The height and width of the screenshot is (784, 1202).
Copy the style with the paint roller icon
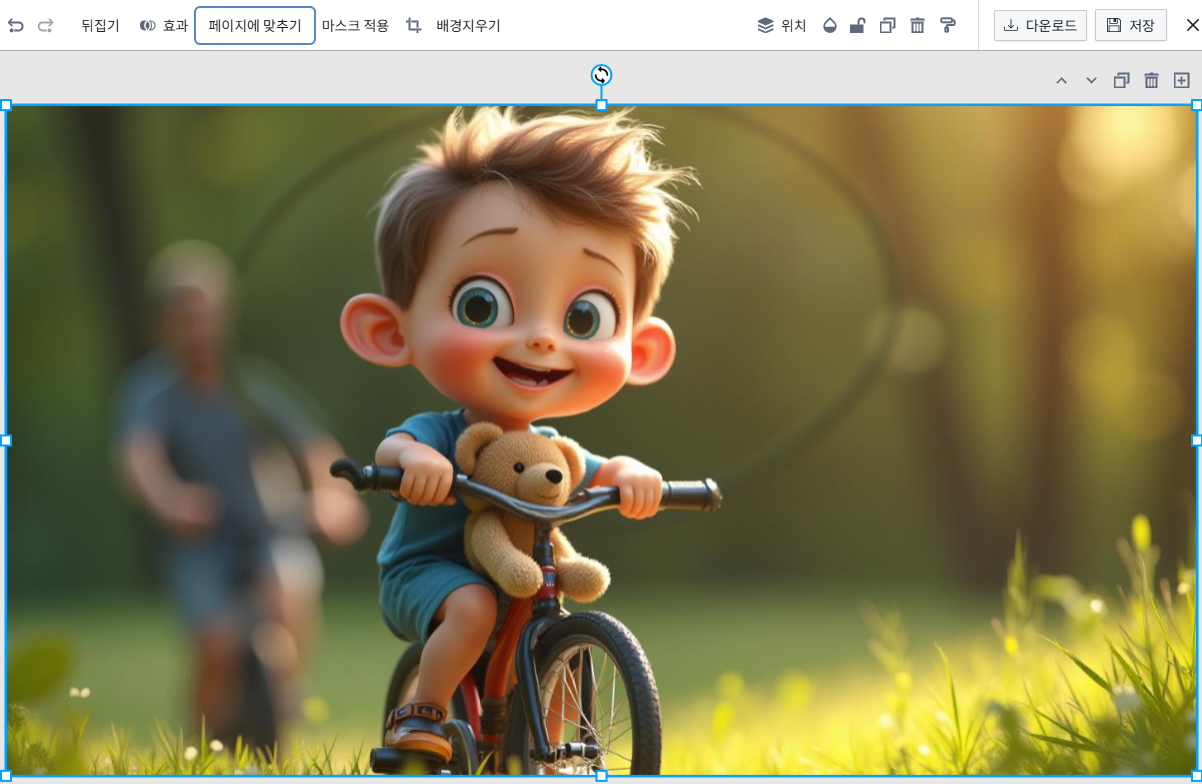pyautogui.click(x=948, y=25)
